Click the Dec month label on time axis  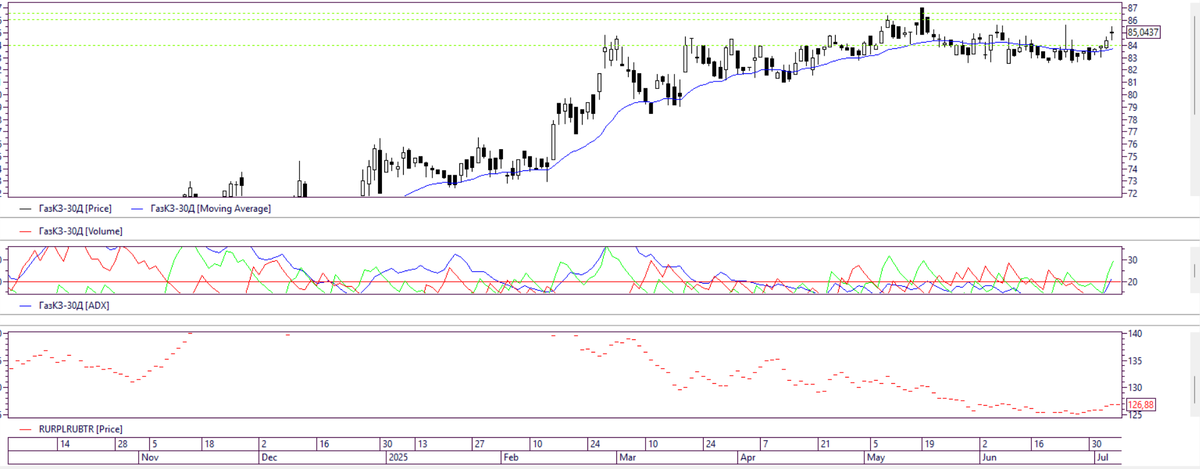268,457
